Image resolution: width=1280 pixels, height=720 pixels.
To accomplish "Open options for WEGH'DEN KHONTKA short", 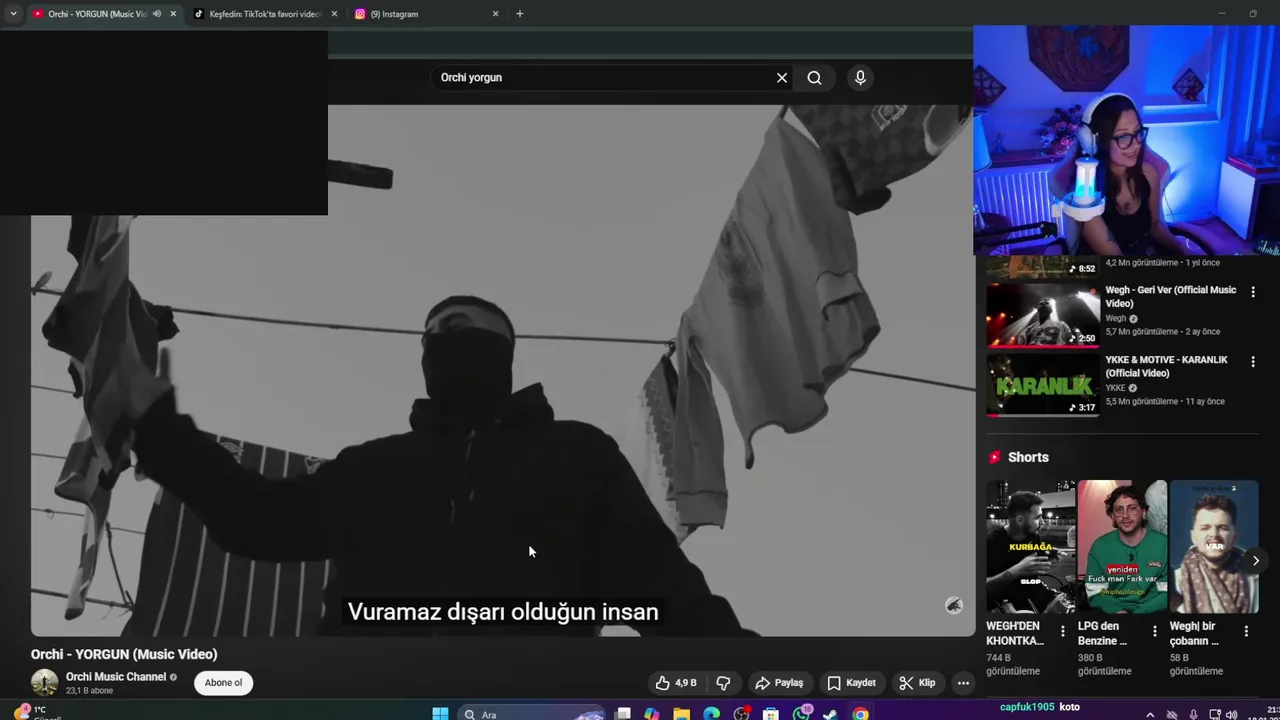I will pyautogui.click(x=1063, y=631).
